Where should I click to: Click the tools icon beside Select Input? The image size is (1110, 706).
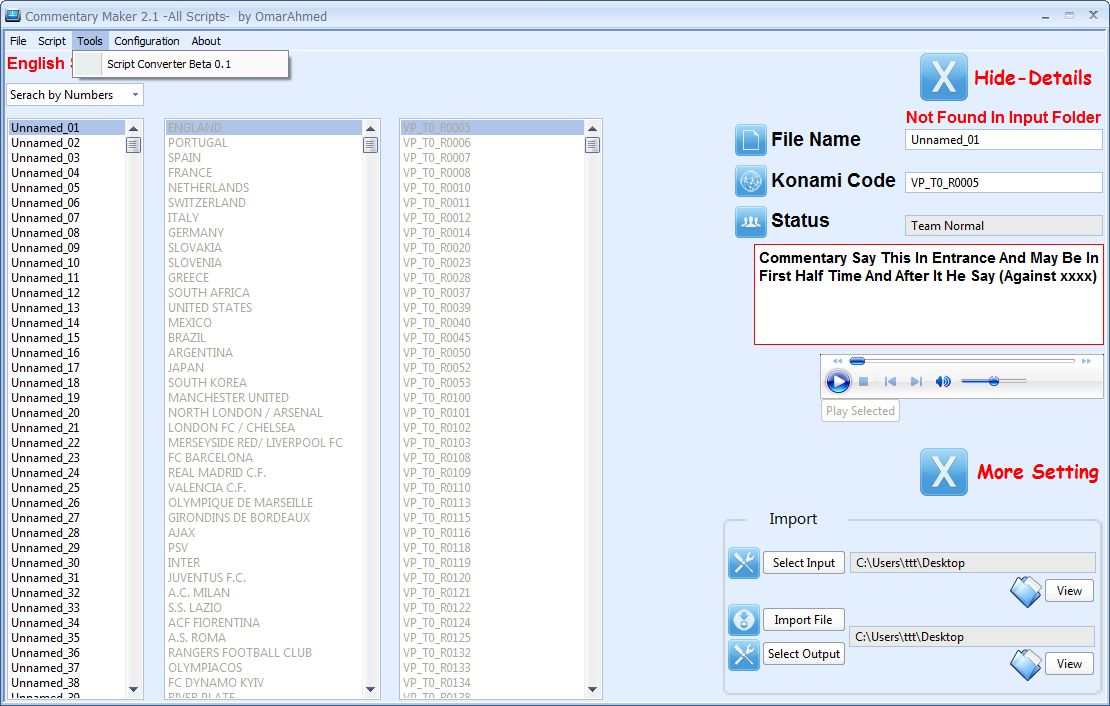pos(744,563)
